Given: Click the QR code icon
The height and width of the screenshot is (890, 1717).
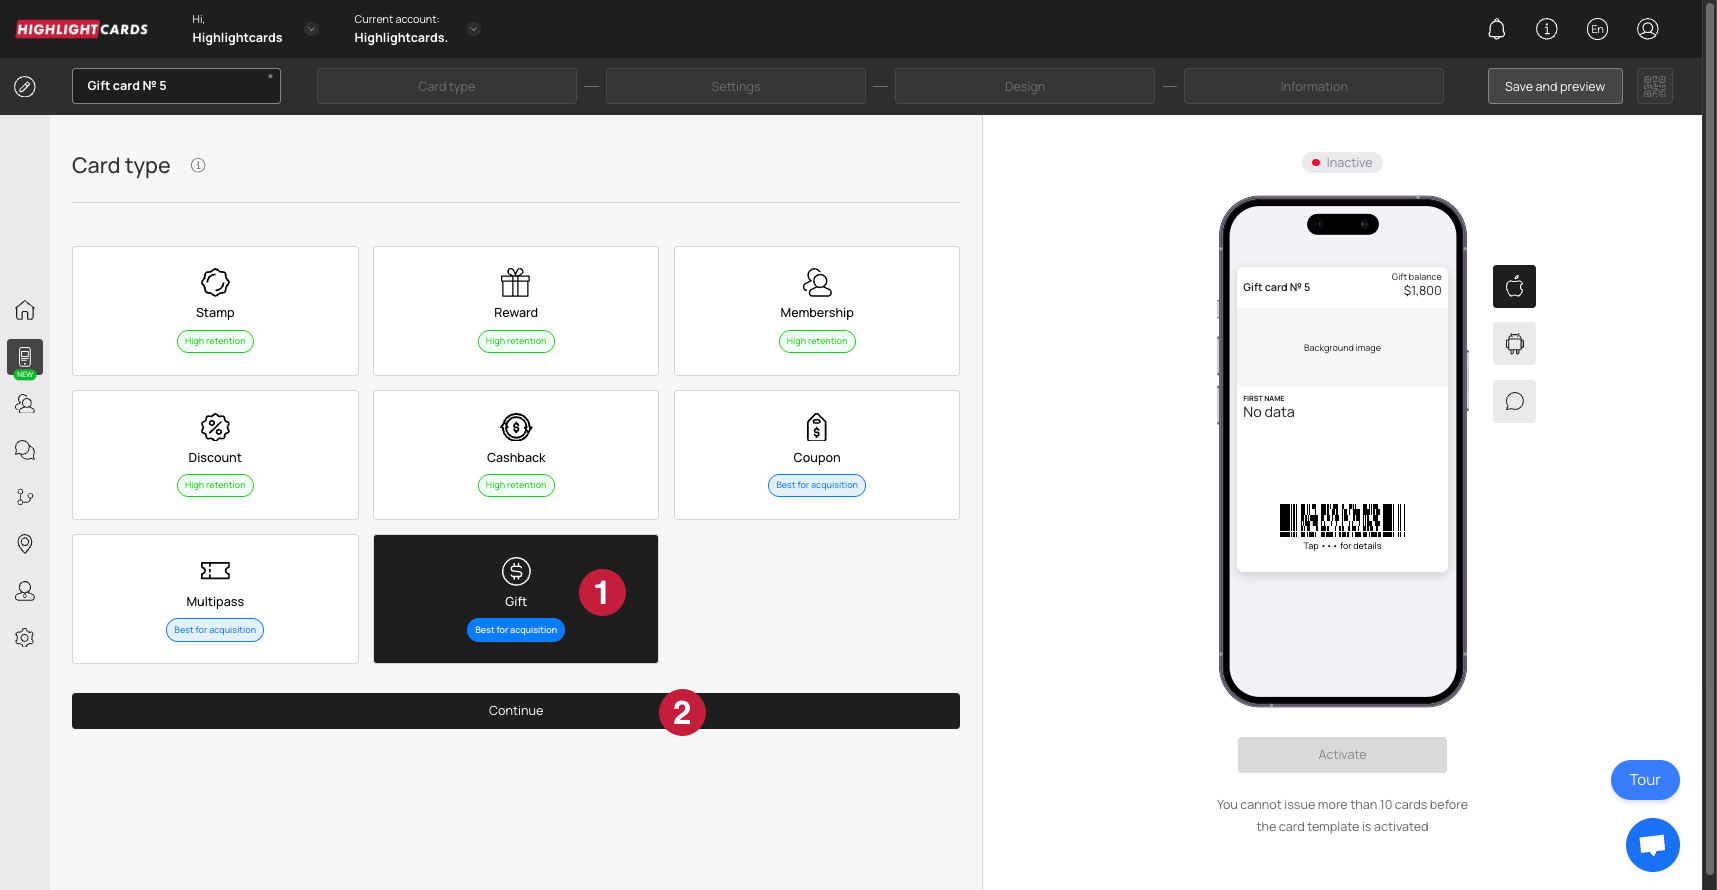Looking at the screenshot, I should [x=1654, y=86].
